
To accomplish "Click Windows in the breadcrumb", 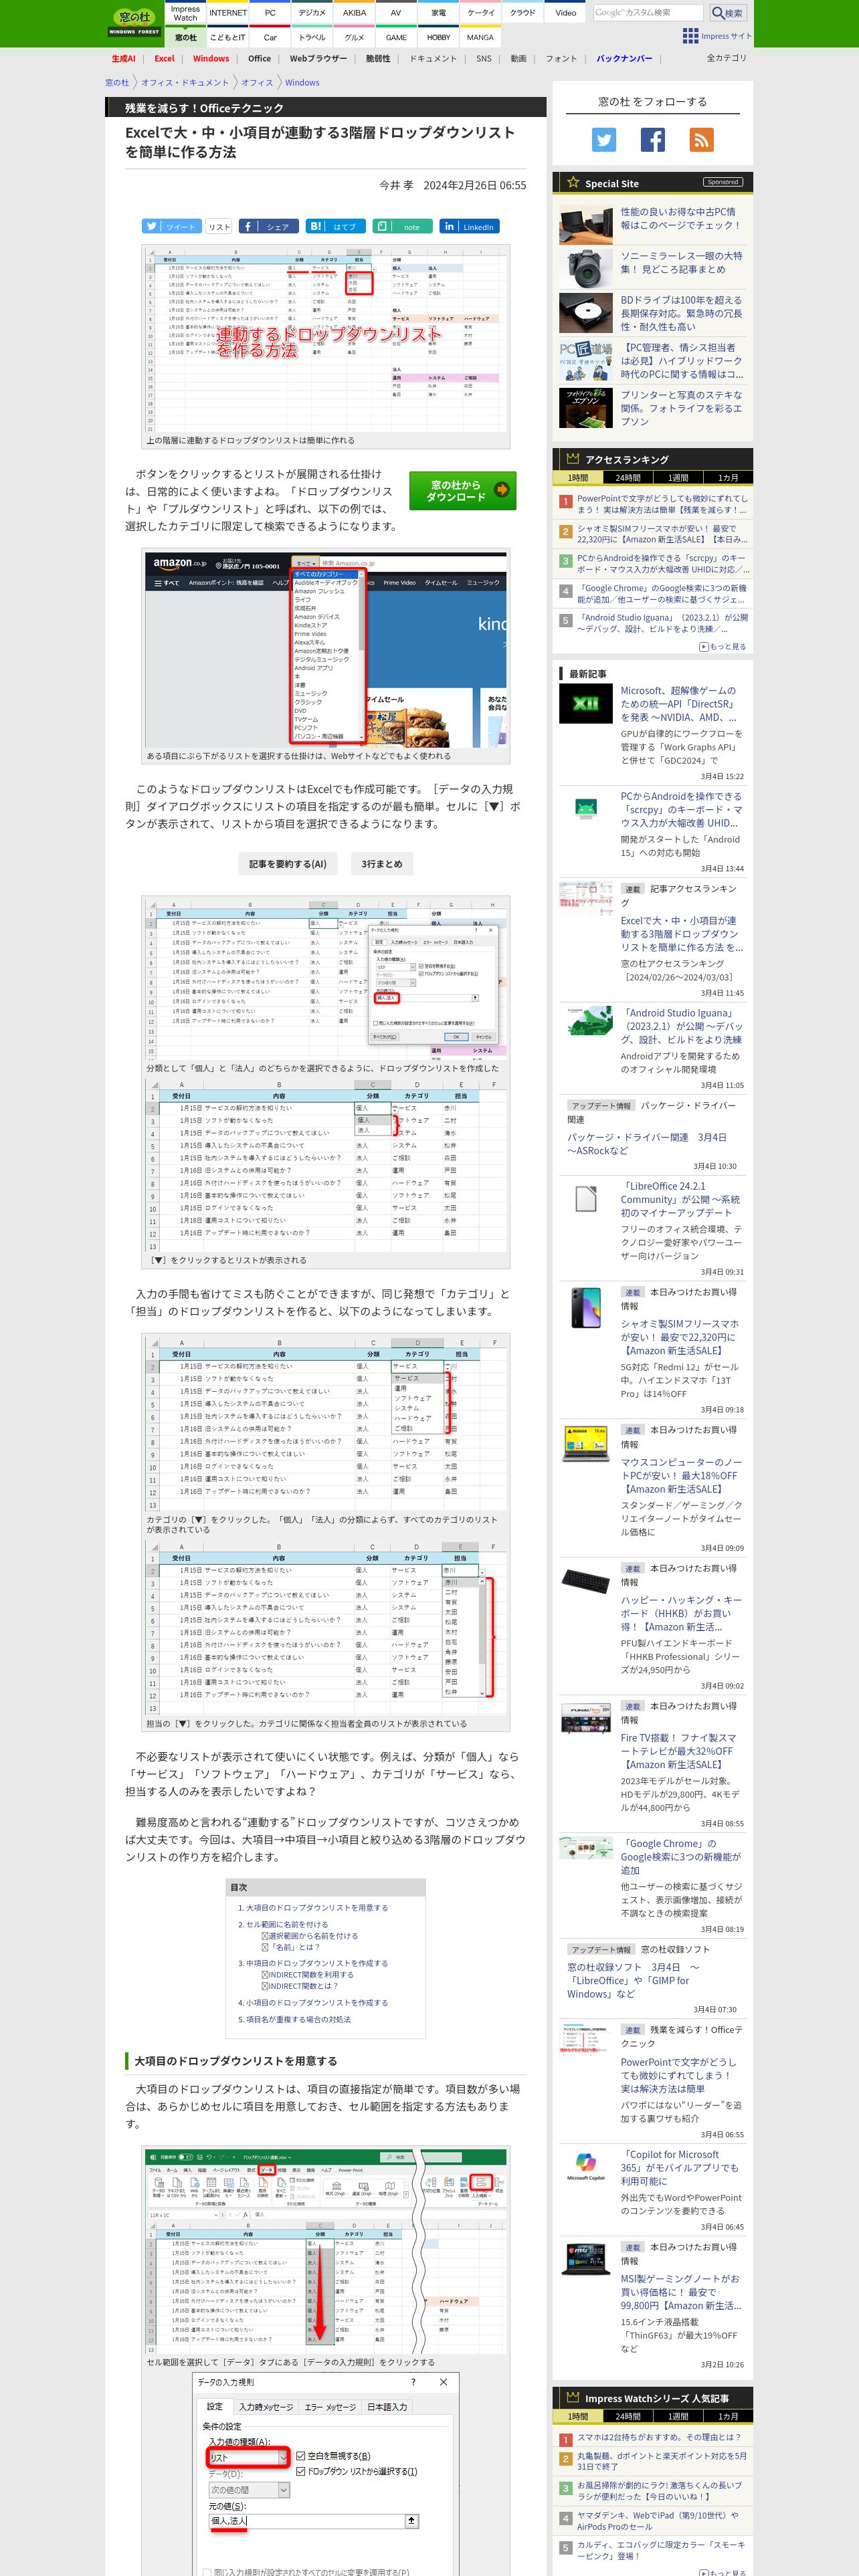I will click(302, 83).
